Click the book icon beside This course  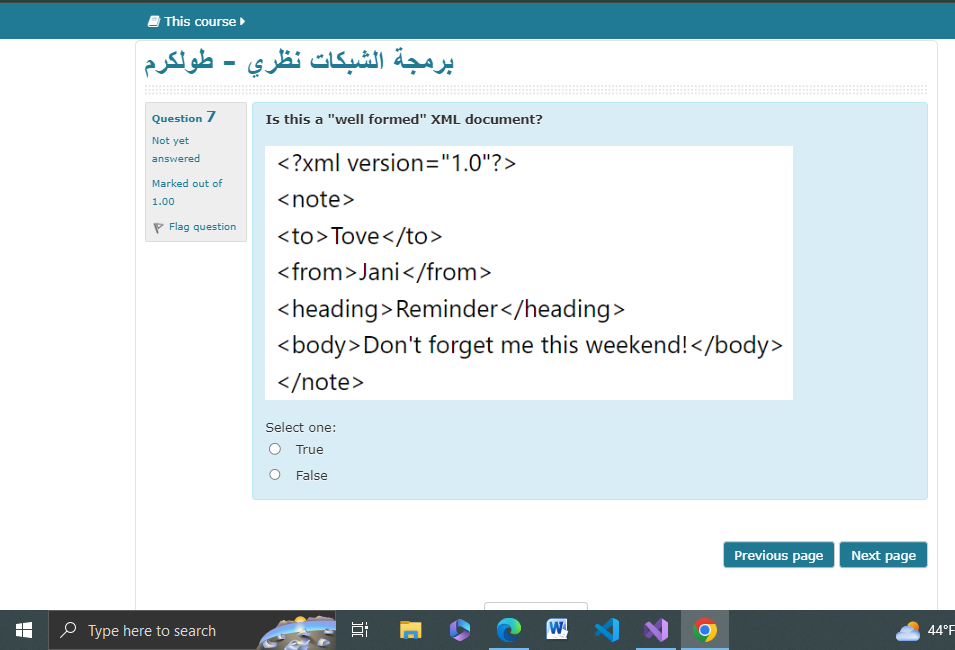pyautogui.click(x=154, y=20)
